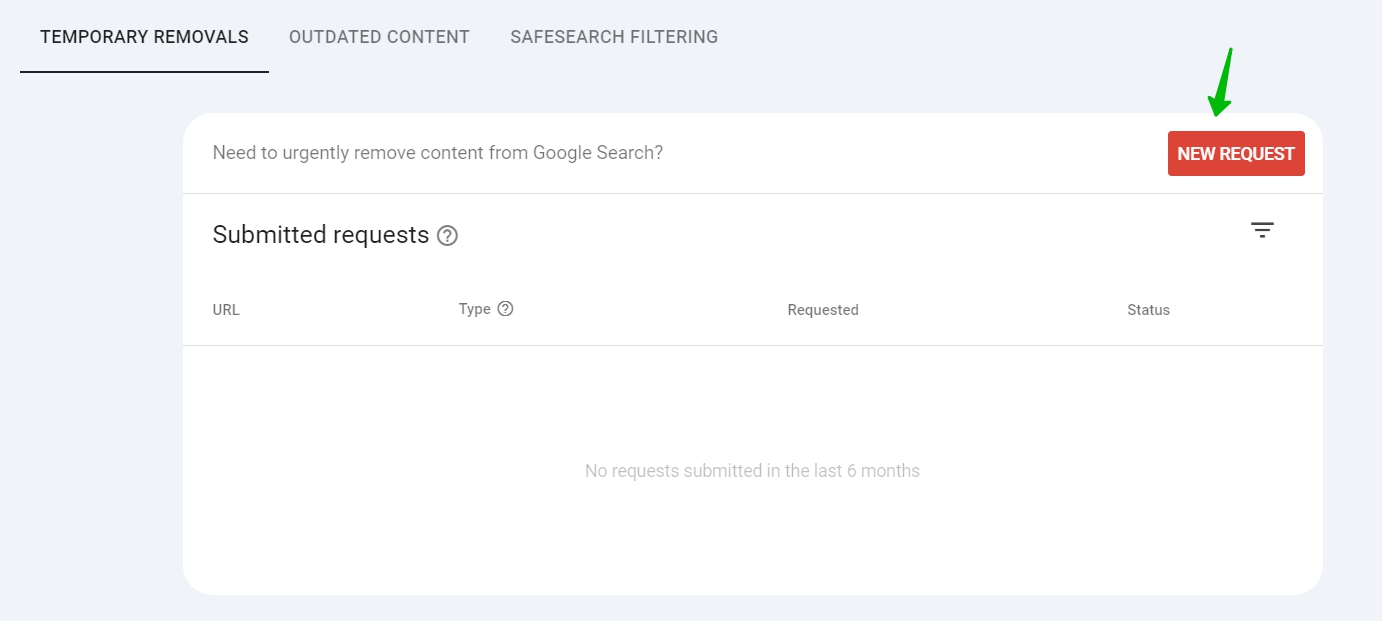The width and height of the screenshot is (1382, 621).
Task: Sort requests by the URL column
Action: click(x=226, y=310)
